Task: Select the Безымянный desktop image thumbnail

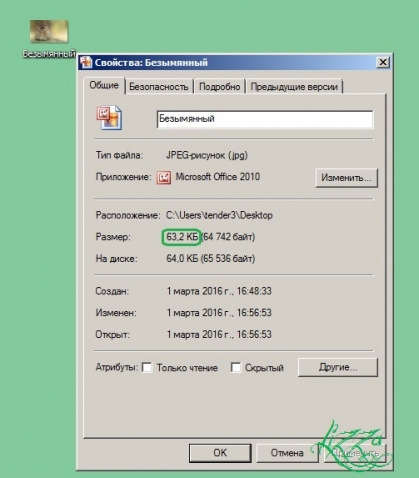Action: [x=49, y=32]
